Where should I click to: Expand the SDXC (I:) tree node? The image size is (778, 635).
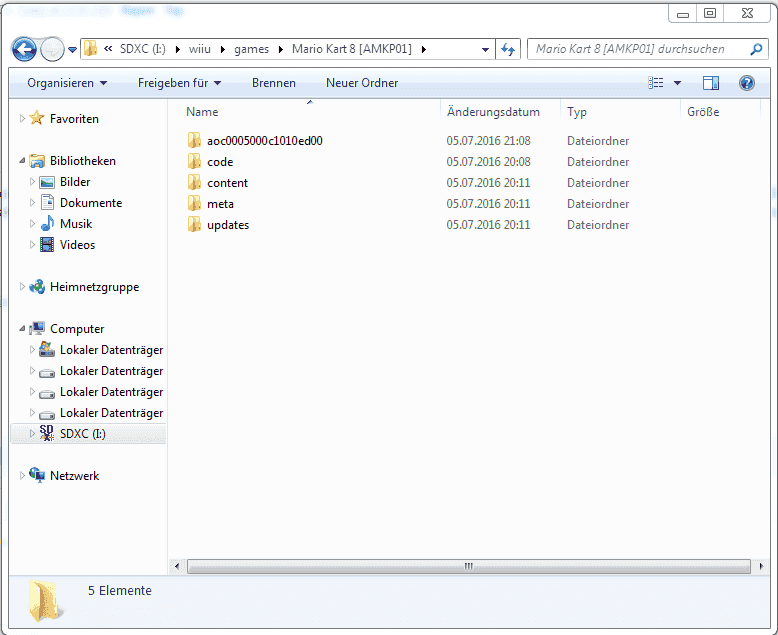click(x=32, y=433)
